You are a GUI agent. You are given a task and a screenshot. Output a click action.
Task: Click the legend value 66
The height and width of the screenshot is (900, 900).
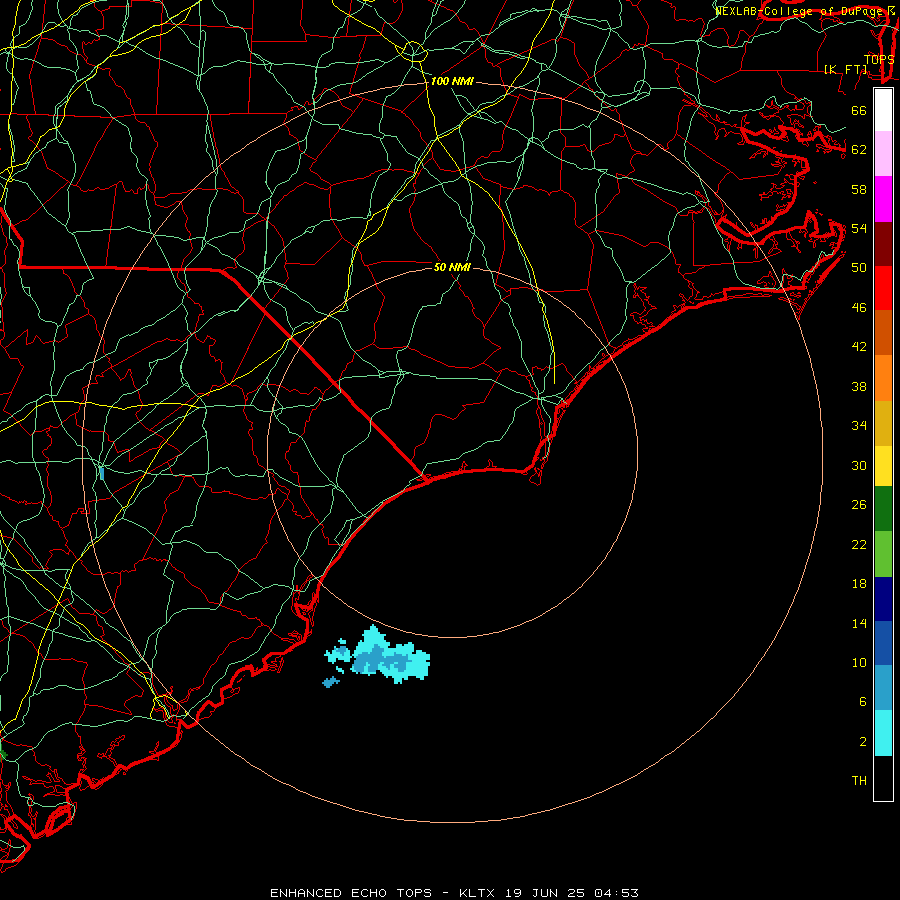859,110
